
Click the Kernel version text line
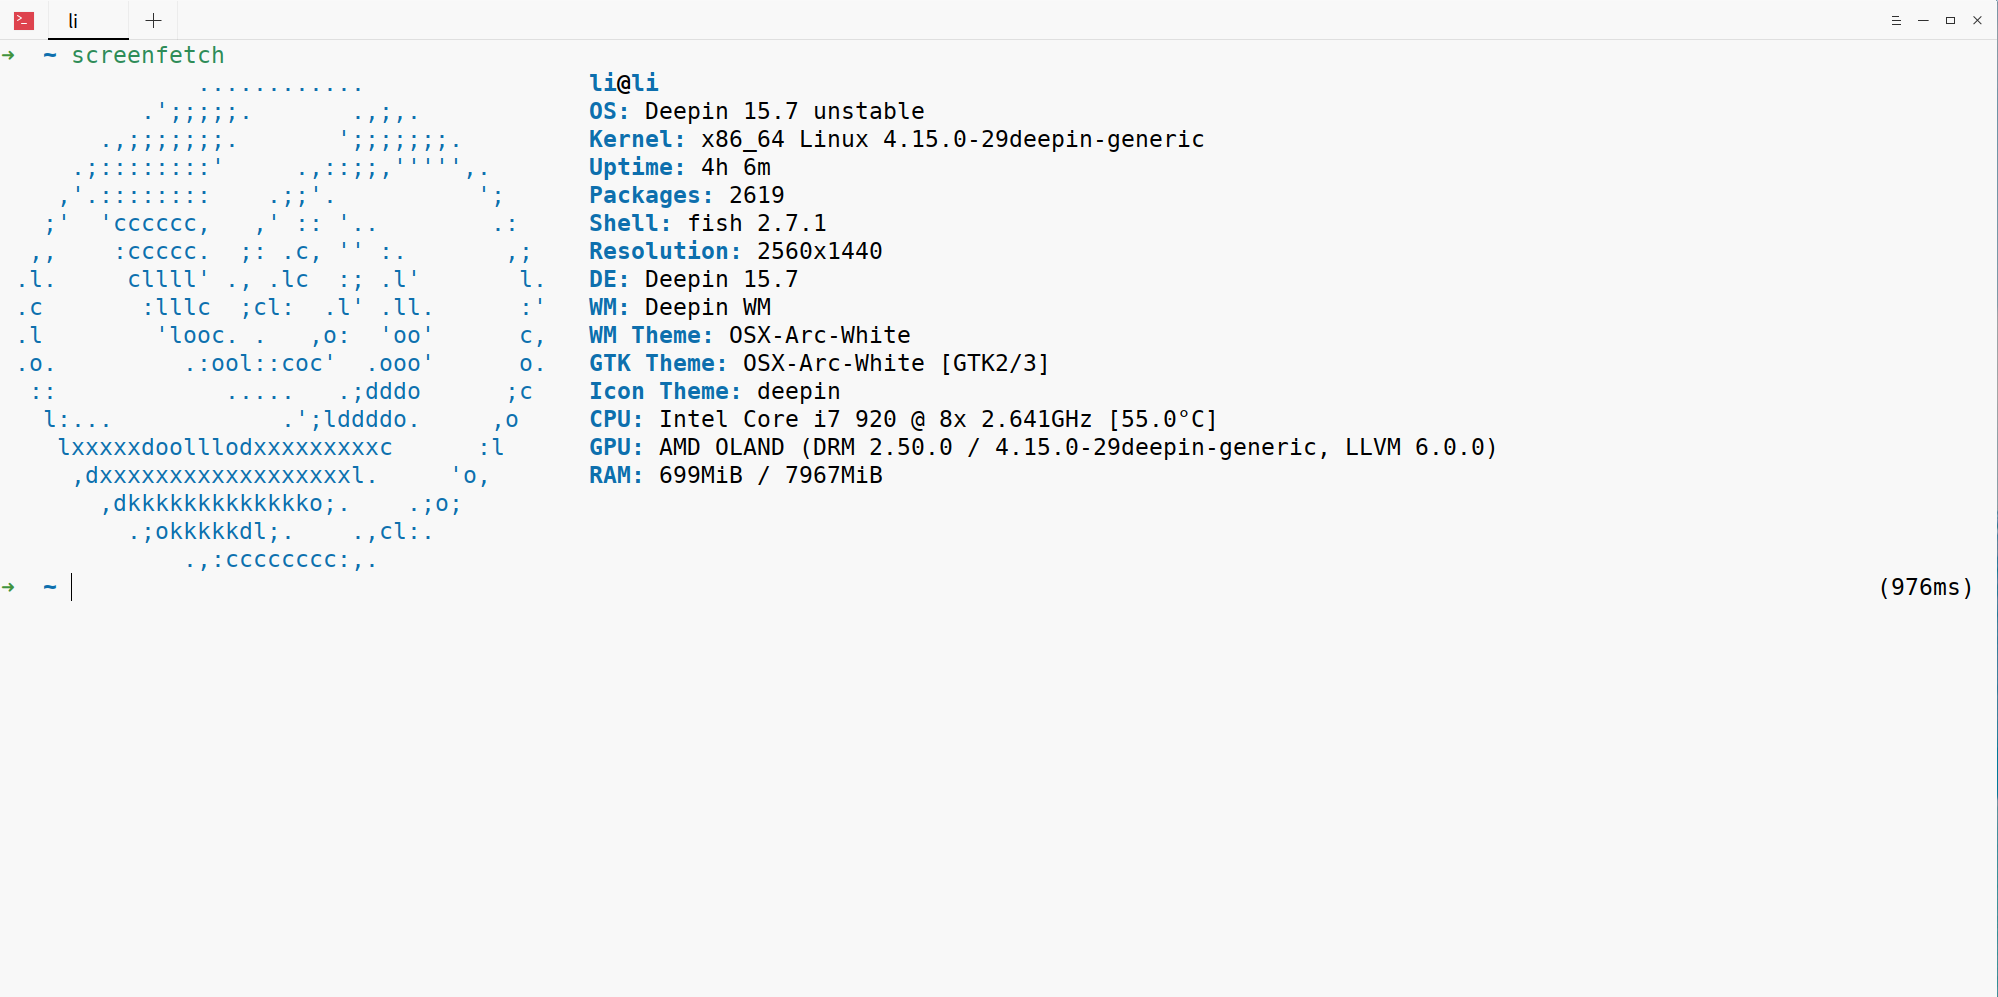(897, 139)
